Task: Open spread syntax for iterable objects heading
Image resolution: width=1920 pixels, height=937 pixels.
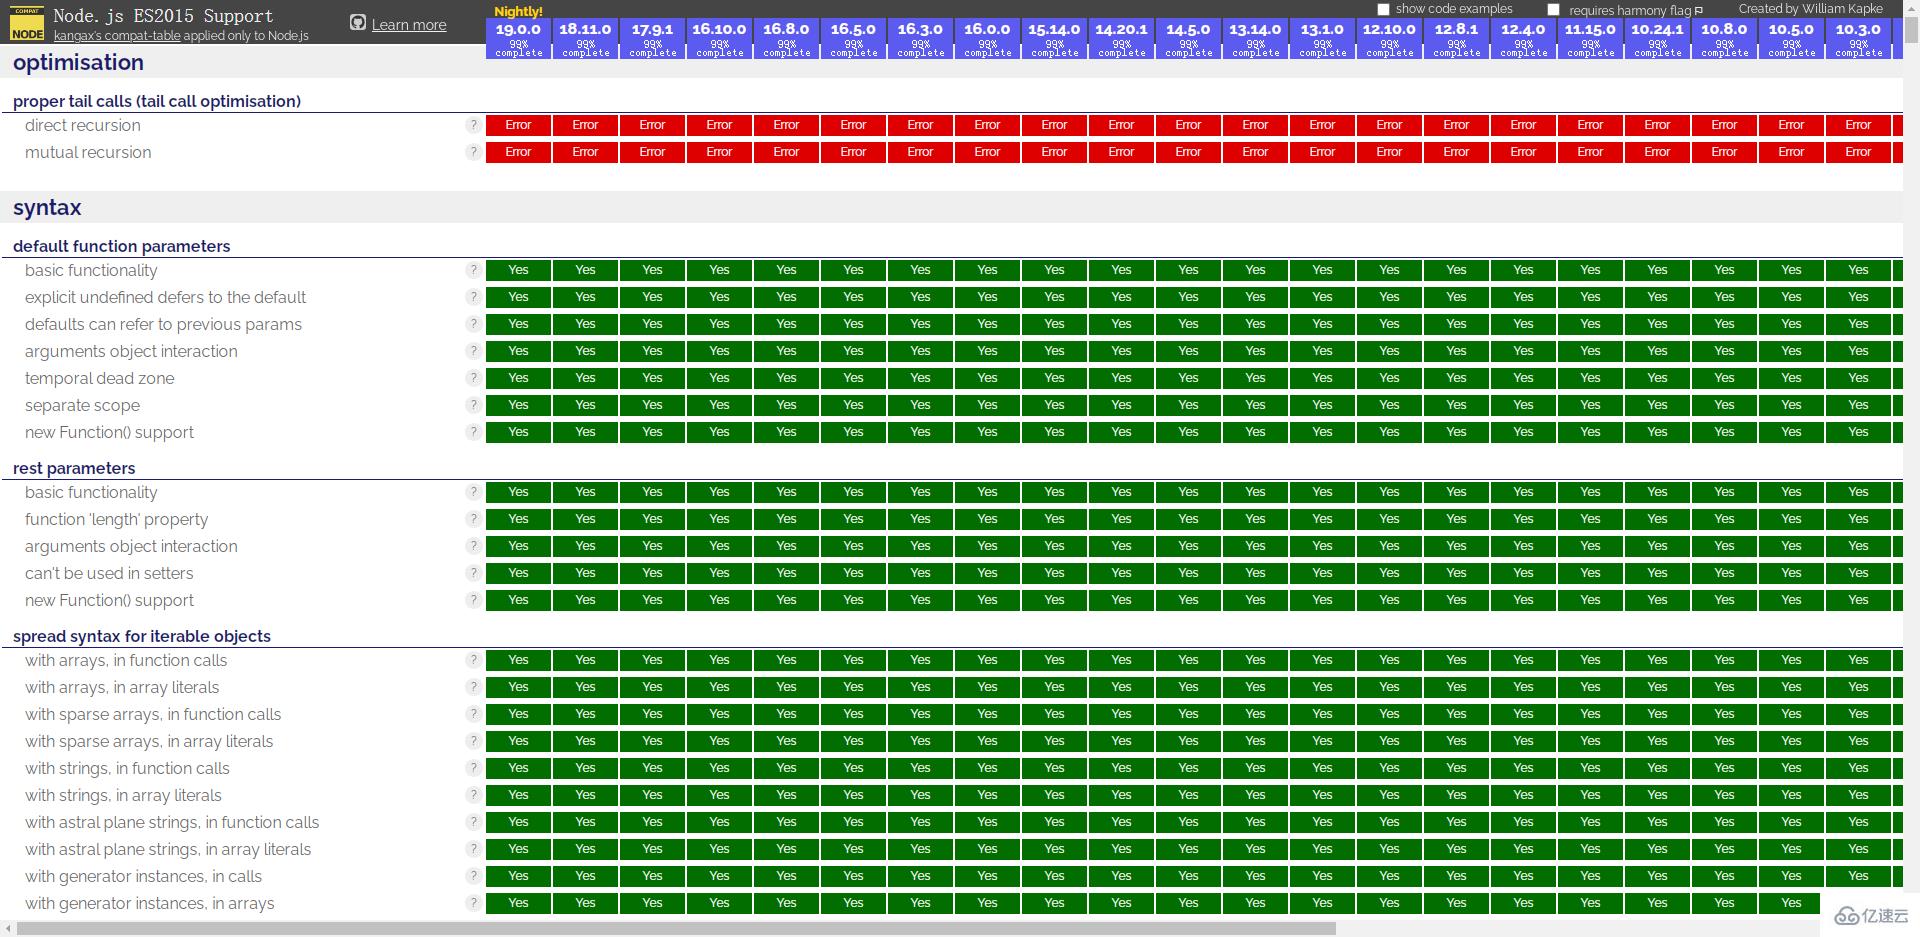Action: 142,636
